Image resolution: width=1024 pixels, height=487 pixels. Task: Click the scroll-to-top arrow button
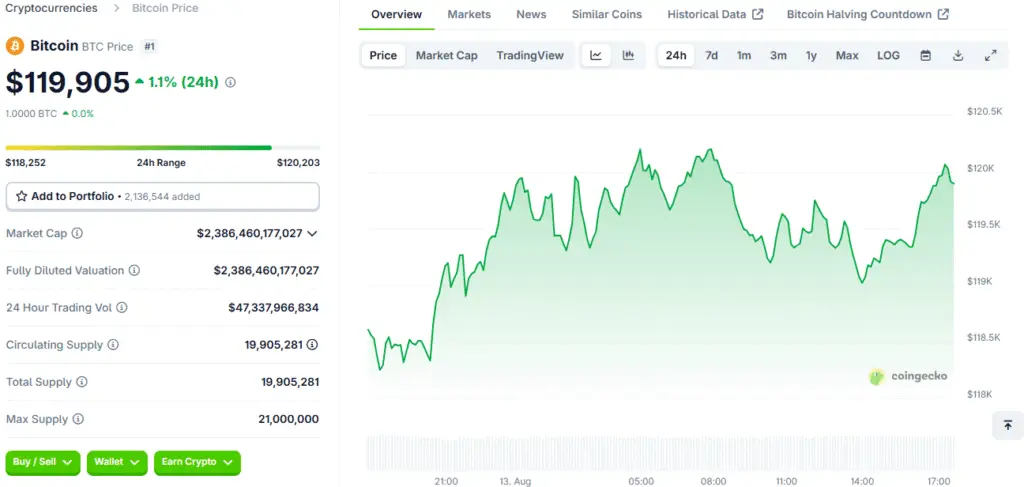click(x=1008, y=426)
